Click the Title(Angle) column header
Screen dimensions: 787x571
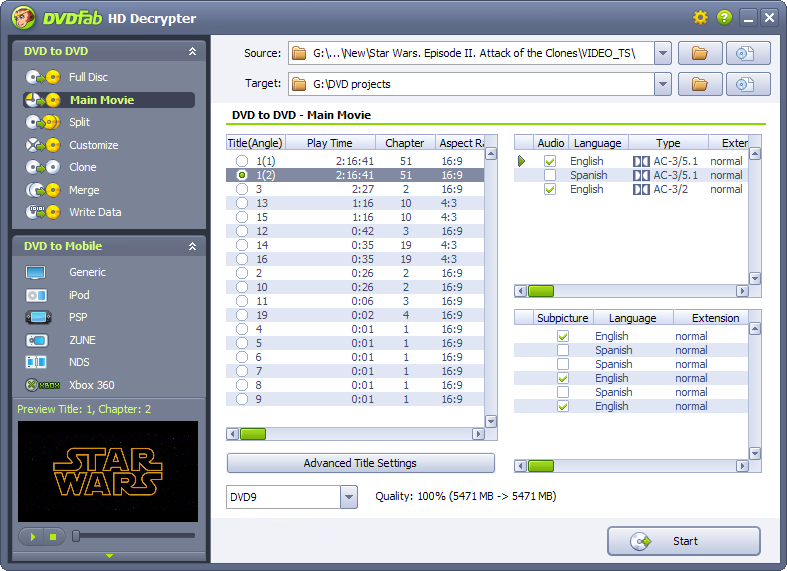(x=255, y=143)
